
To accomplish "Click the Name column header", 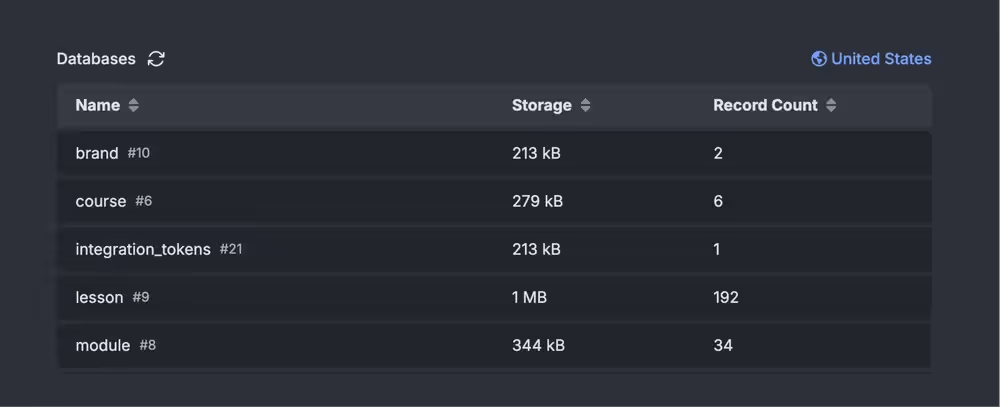I will (98, 106).
